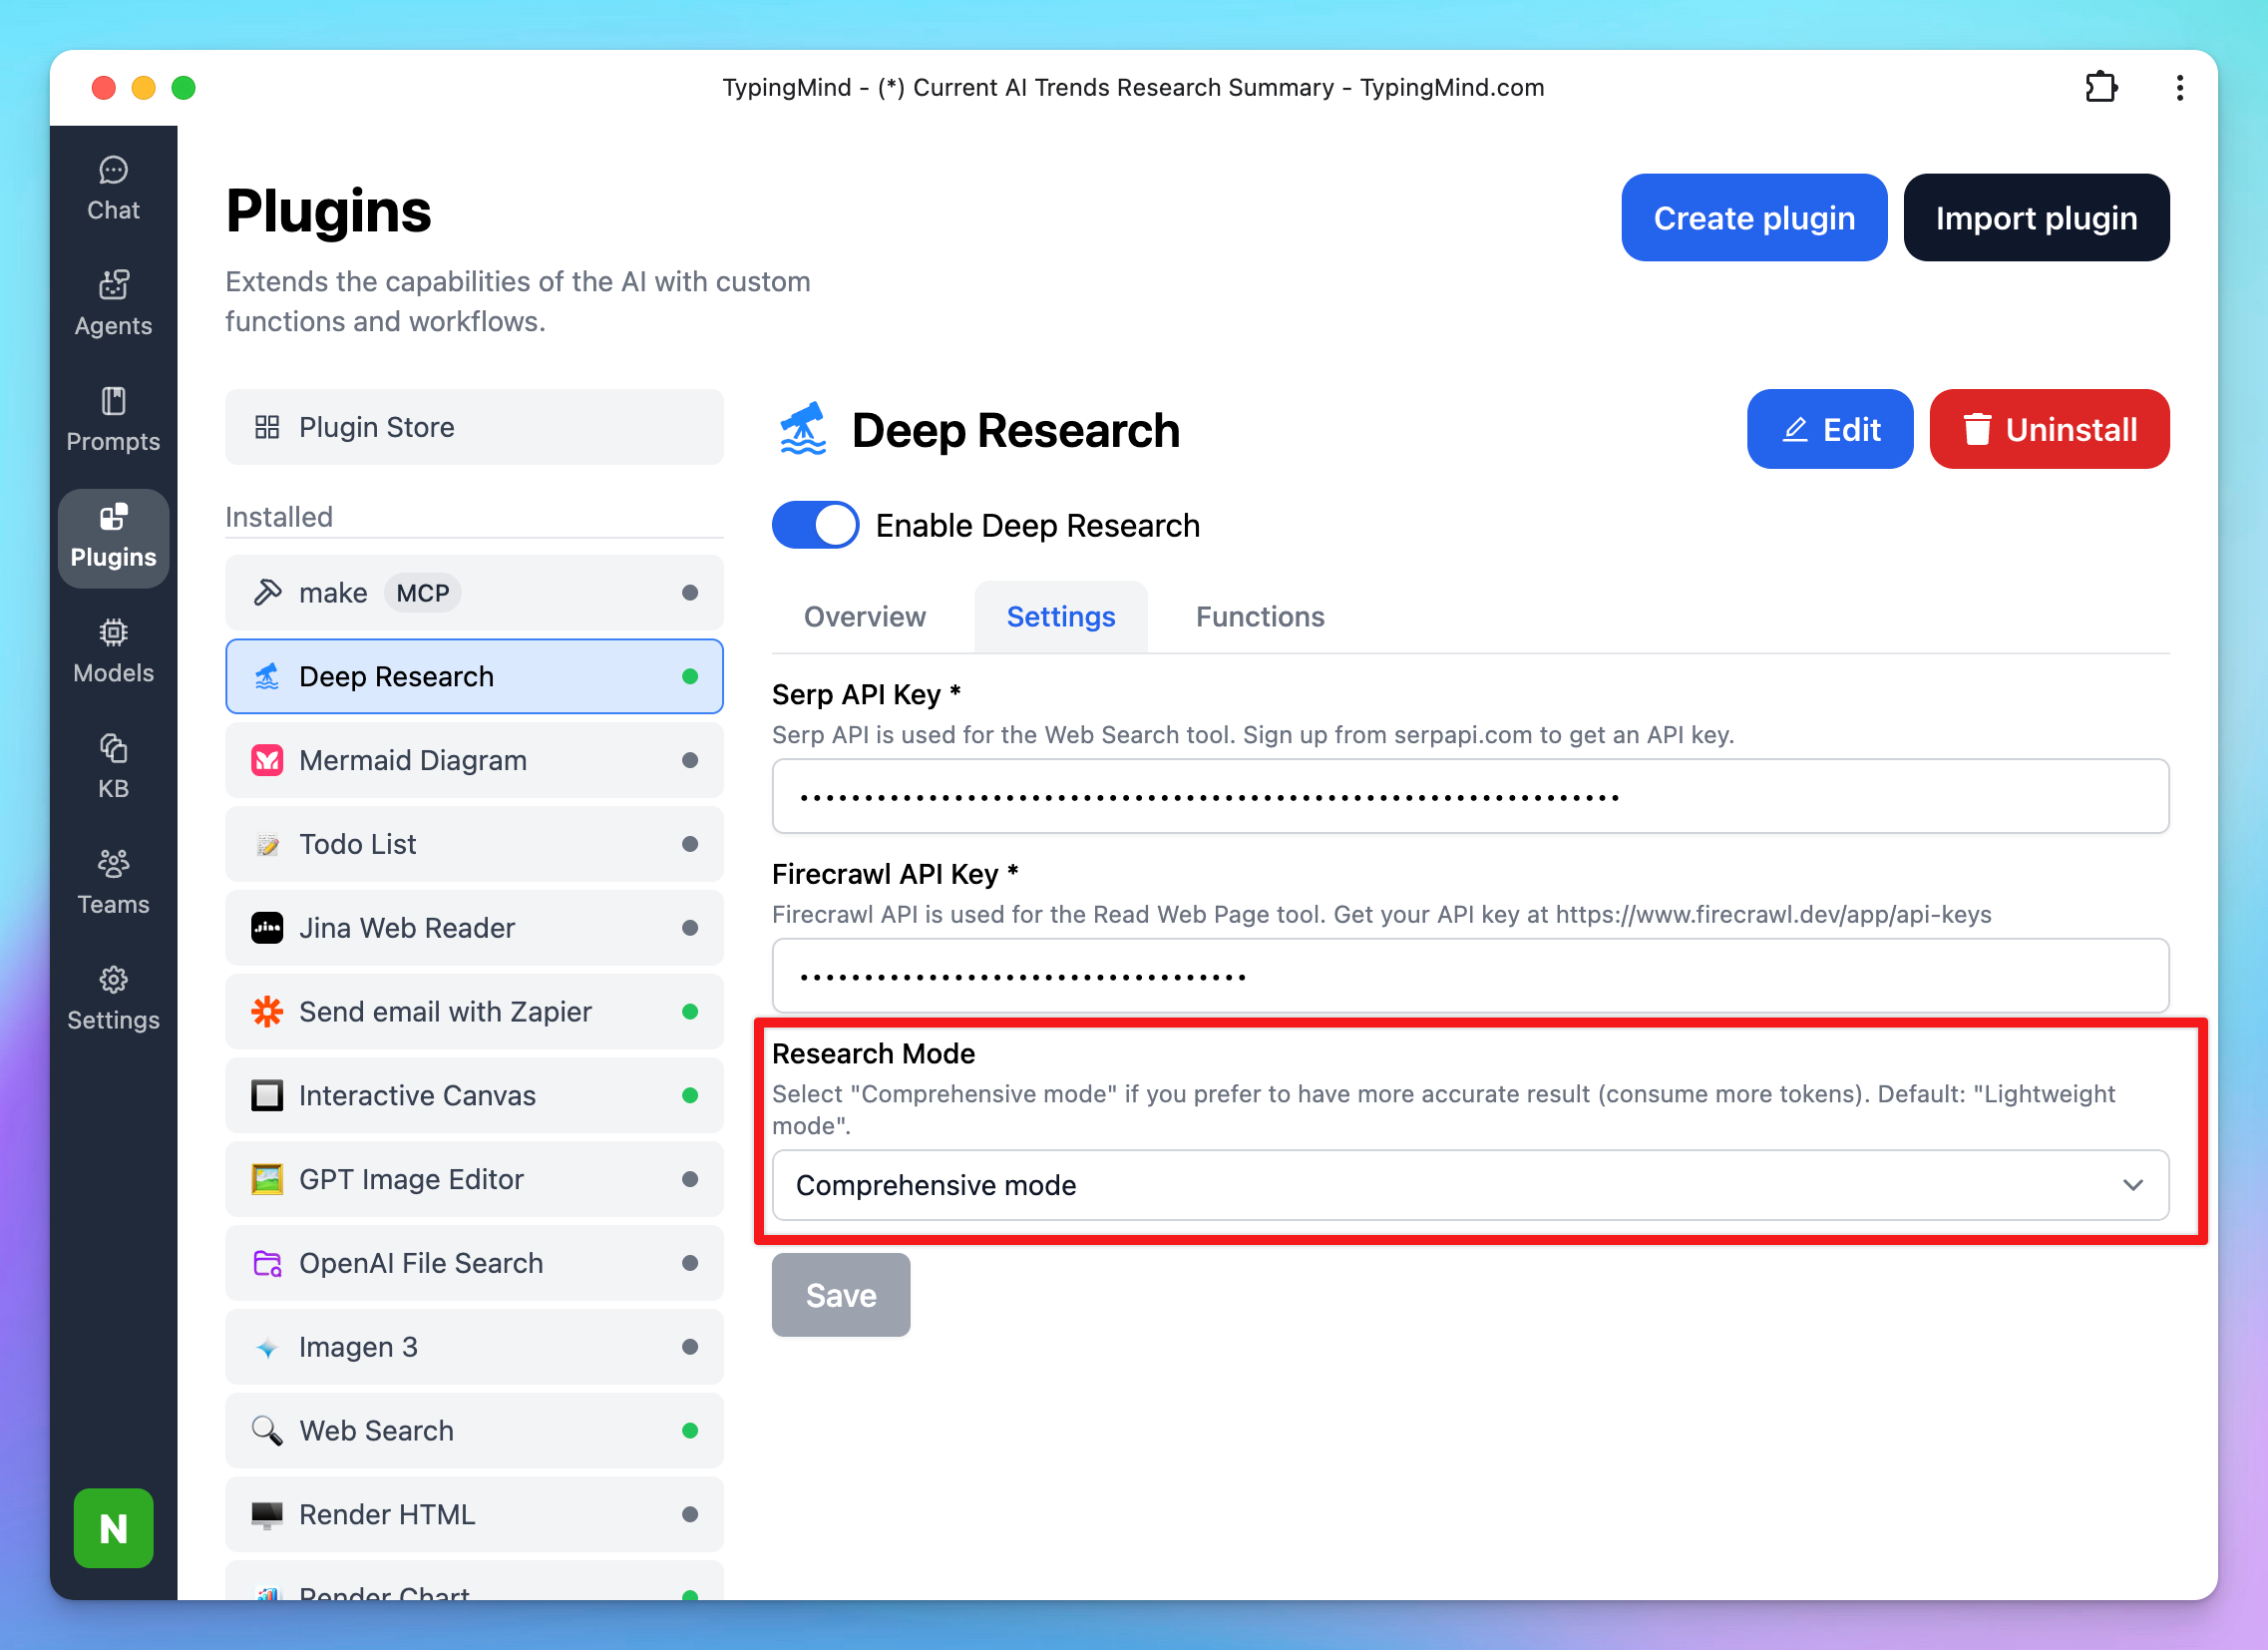Open the Plugin Store
This screenshot has width=2268, height=1650.
coord(474,427)
